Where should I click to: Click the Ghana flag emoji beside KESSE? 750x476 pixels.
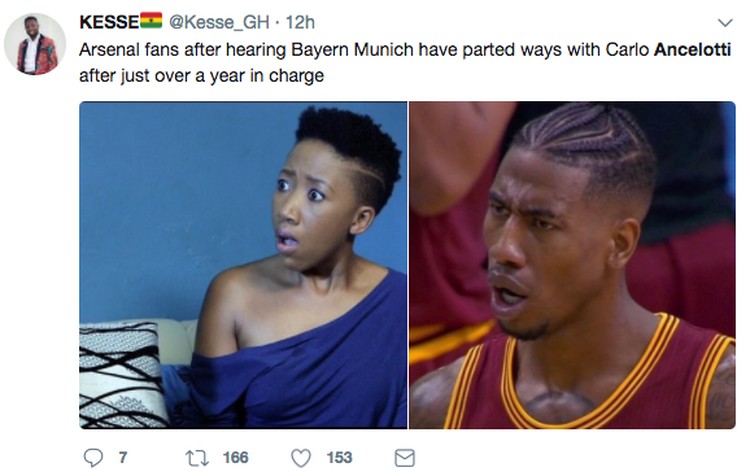coord(151,21)
